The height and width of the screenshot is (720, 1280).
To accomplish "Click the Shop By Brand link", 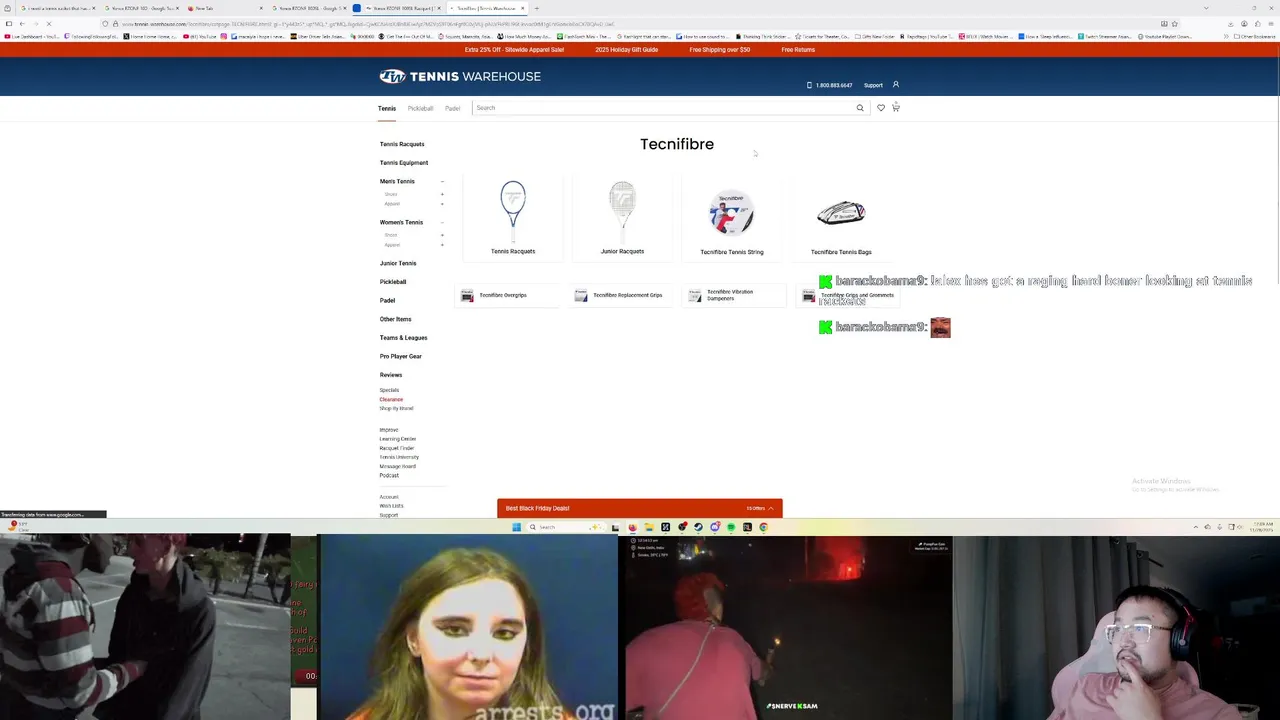I will pos(396,408).
